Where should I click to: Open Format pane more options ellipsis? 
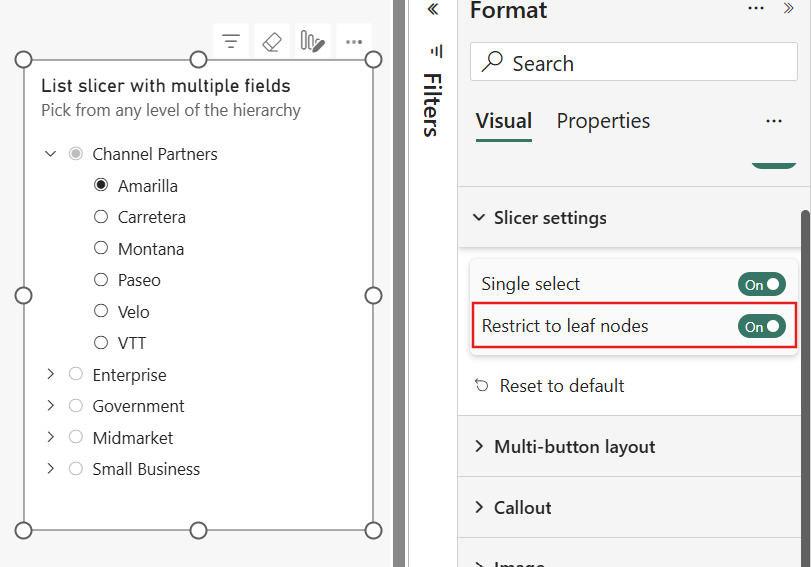coord(756,8)
